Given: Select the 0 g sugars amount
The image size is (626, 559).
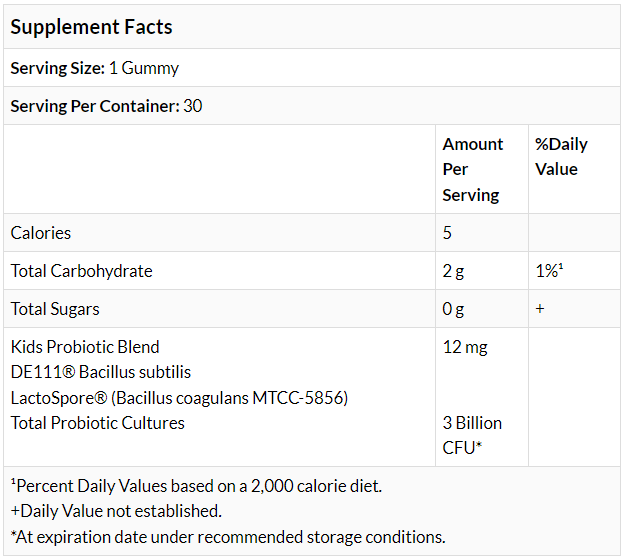Looking at the screenshot, I should [x=453, y=309].
